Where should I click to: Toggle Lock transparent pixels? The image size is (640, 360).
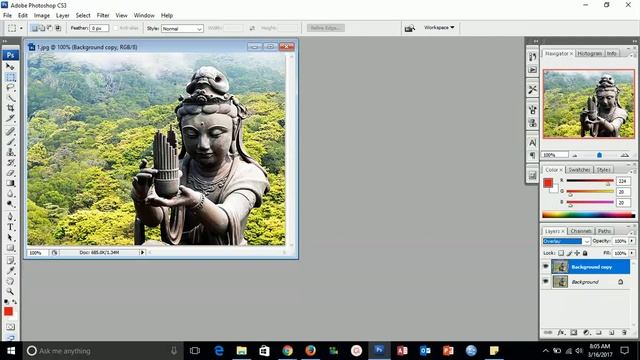point(561,253)
